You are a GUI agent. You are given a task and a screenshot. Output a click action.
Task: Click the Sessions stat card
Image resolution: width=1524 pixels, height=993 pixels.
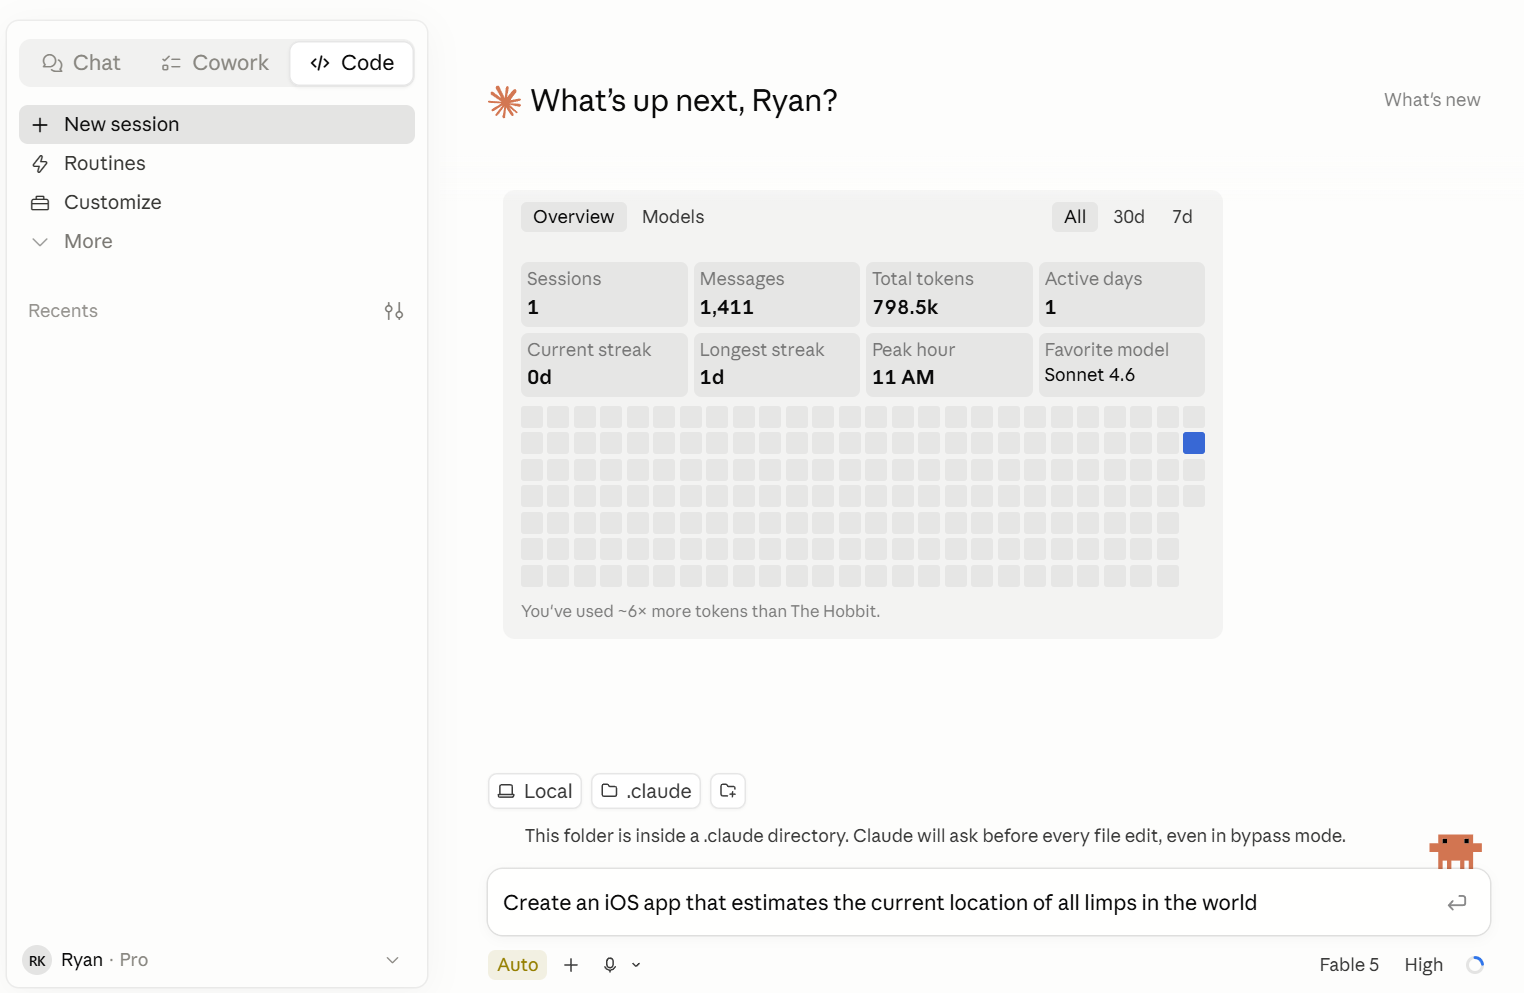[x=604, y=294]
